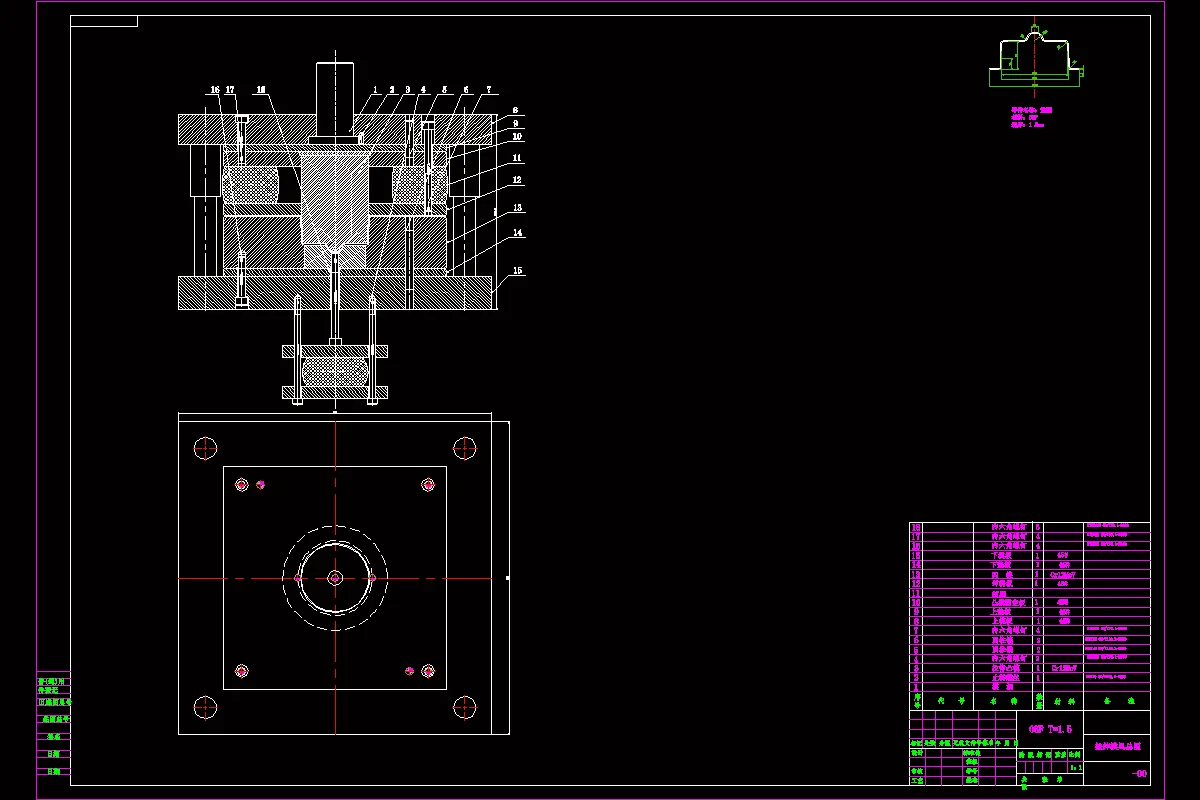Select 45# material cell in parts row 15
Screen dimensions: 1200x800
[1063, 555]
